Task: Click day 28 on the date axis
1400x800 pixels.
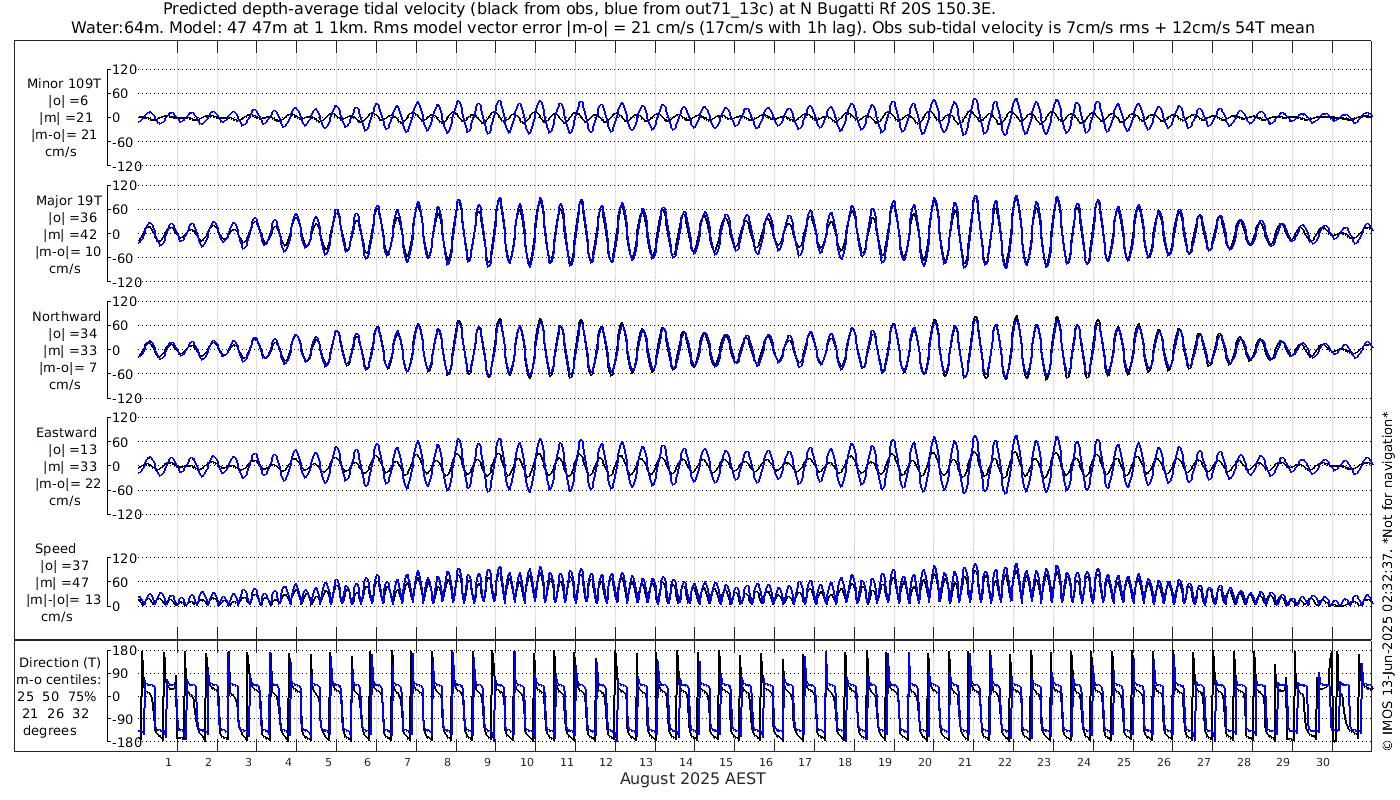Action: tap(1243, 762)
